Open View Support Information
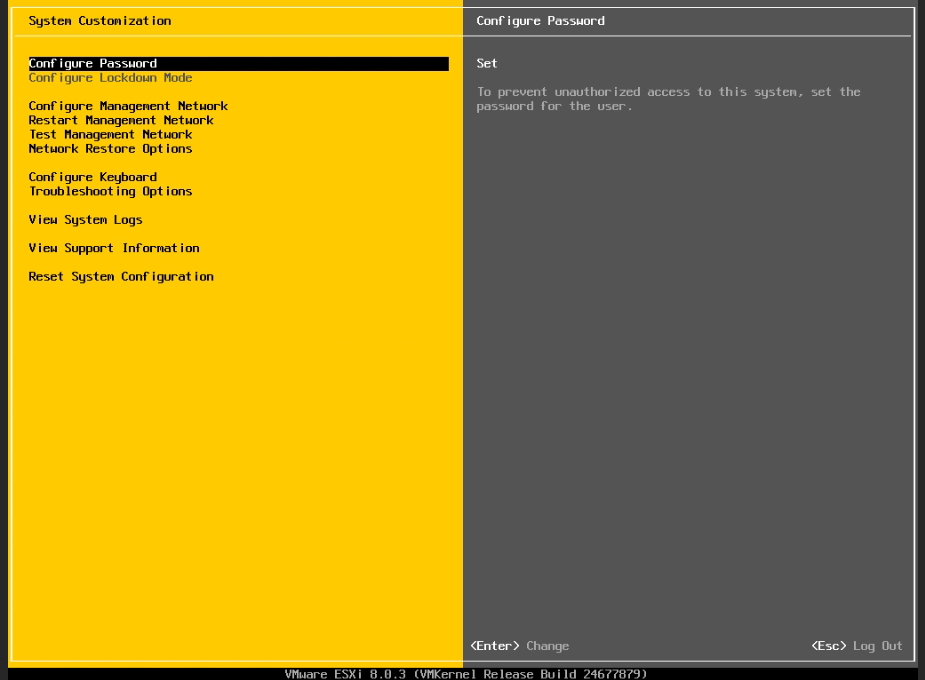Viewport: 925px width, 680px height. tap(114, 248)
